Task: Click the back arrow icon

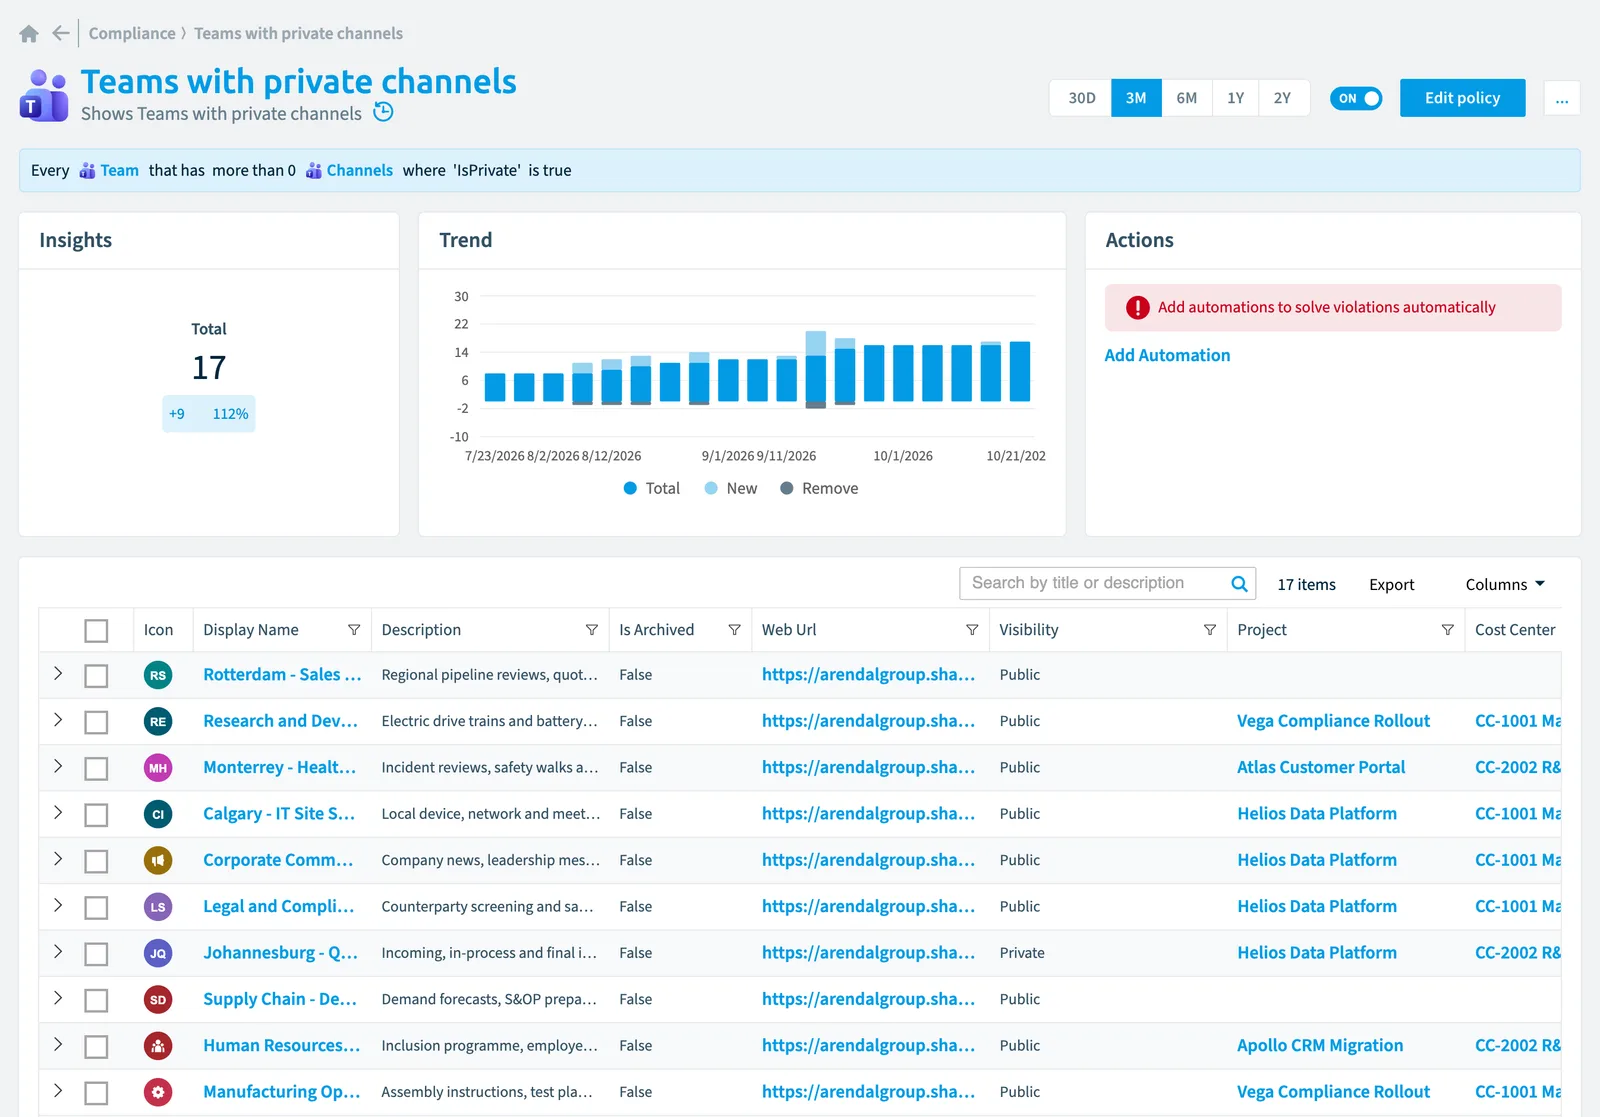Action: point(61,33)
